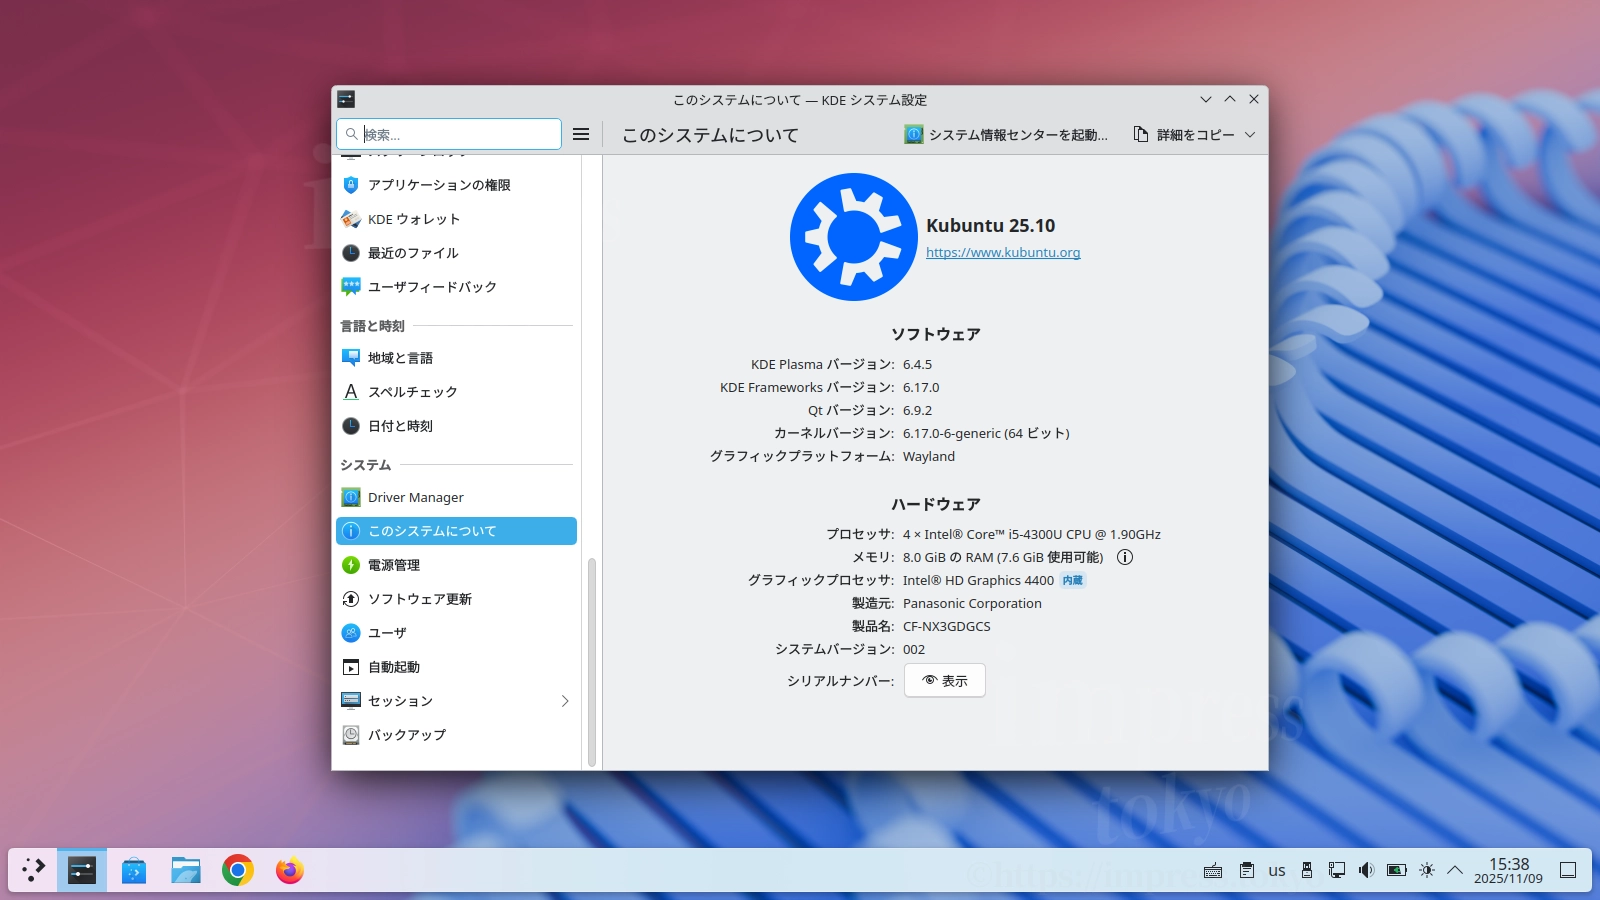Show memory info via the ⓘ icon

1125,558
